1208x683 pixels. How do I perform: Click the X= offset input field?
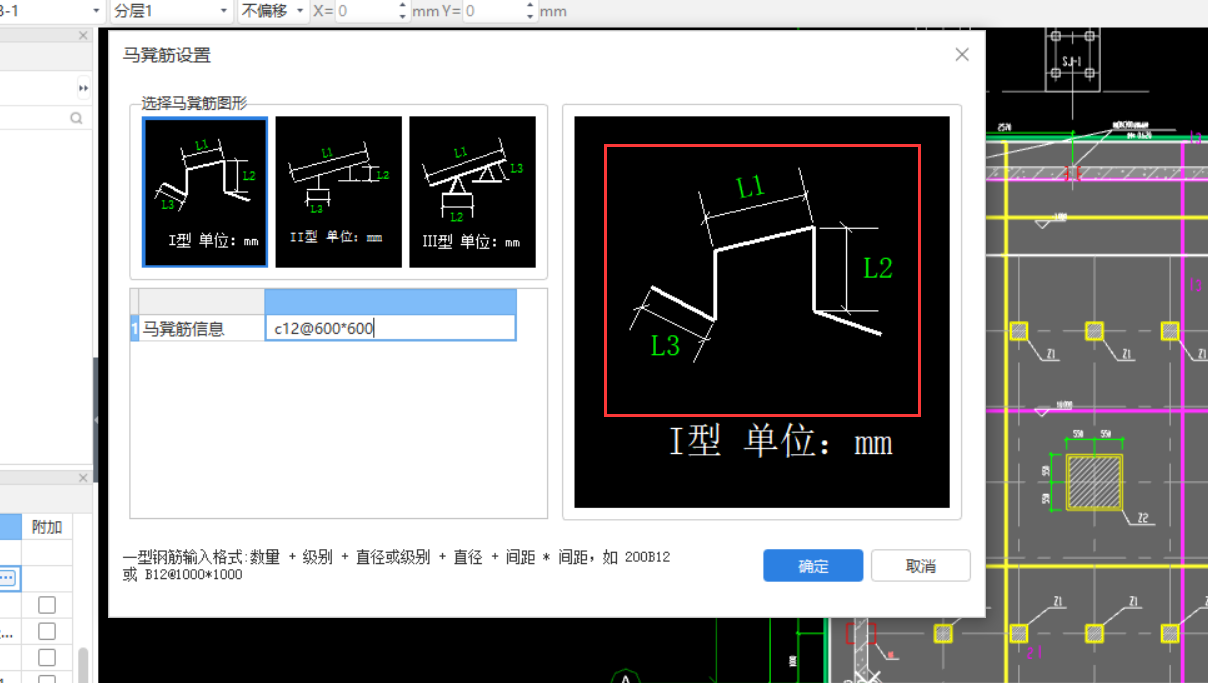366,11
